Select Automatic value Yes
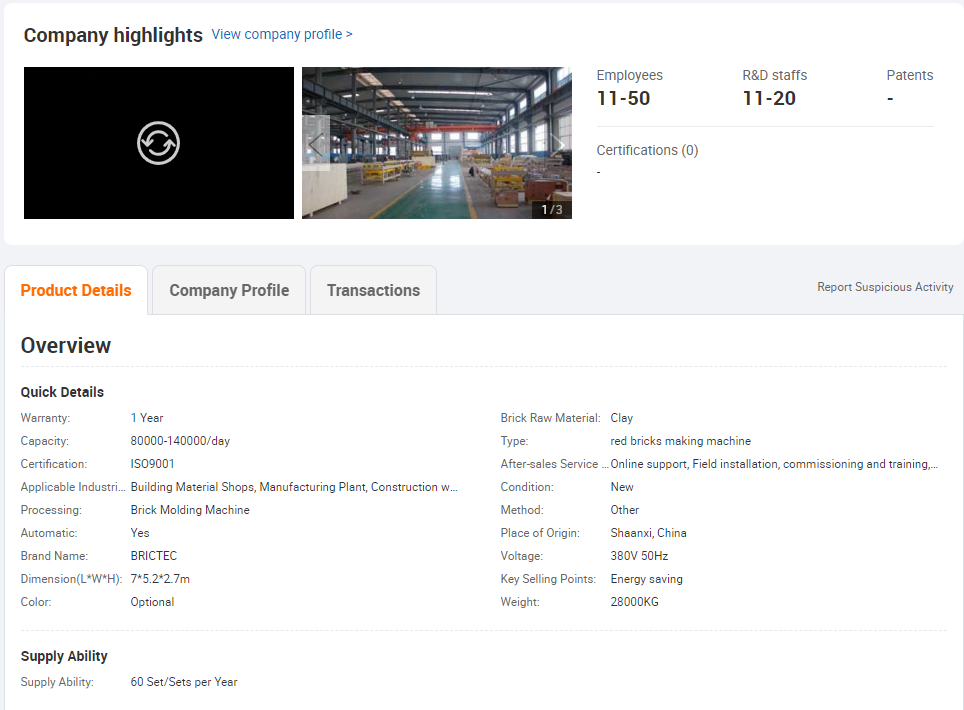 (x=140, y=533)
